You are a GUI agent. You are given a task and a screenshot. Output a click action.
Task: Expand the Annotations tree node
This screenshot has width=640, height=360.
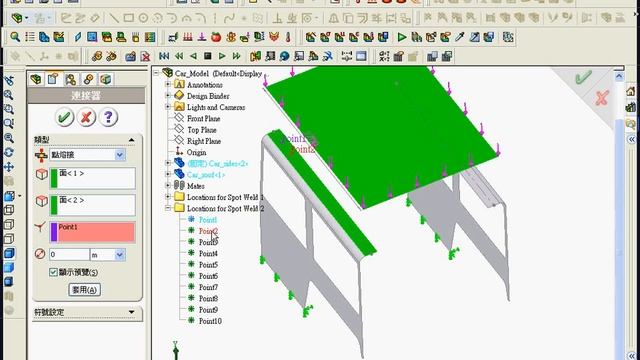pyautogui.click(x=168, y=84)
